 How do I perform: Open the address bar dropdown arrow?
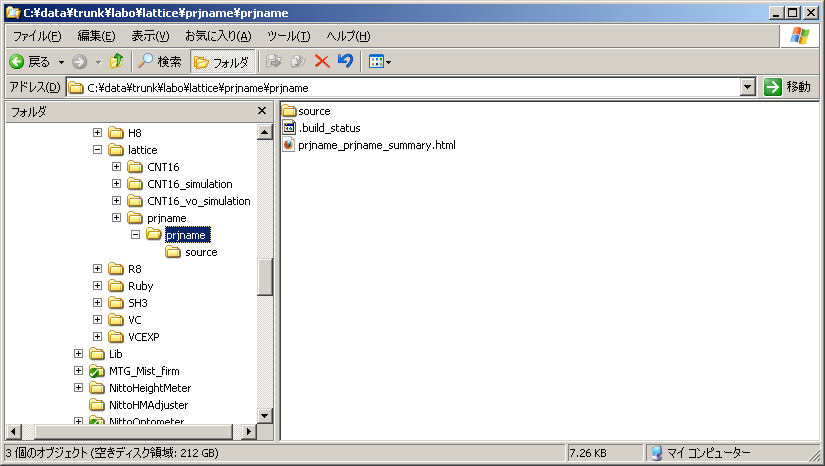[x=748, y=87]
